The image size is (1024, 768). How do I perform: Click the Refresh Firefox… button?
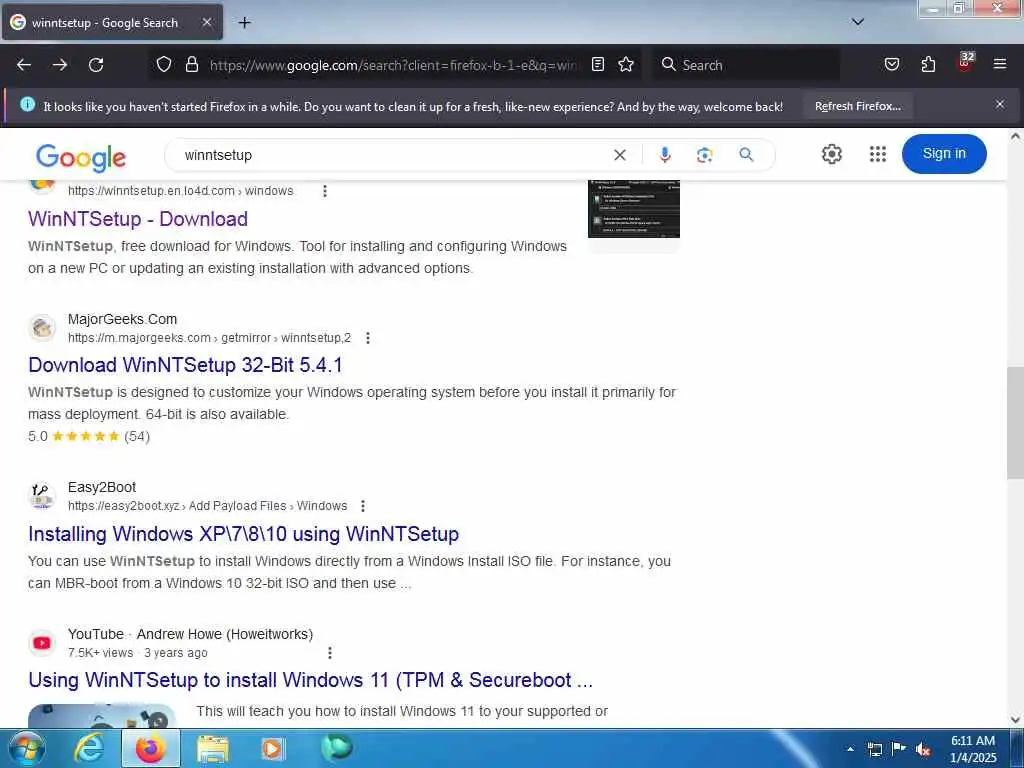857,106
